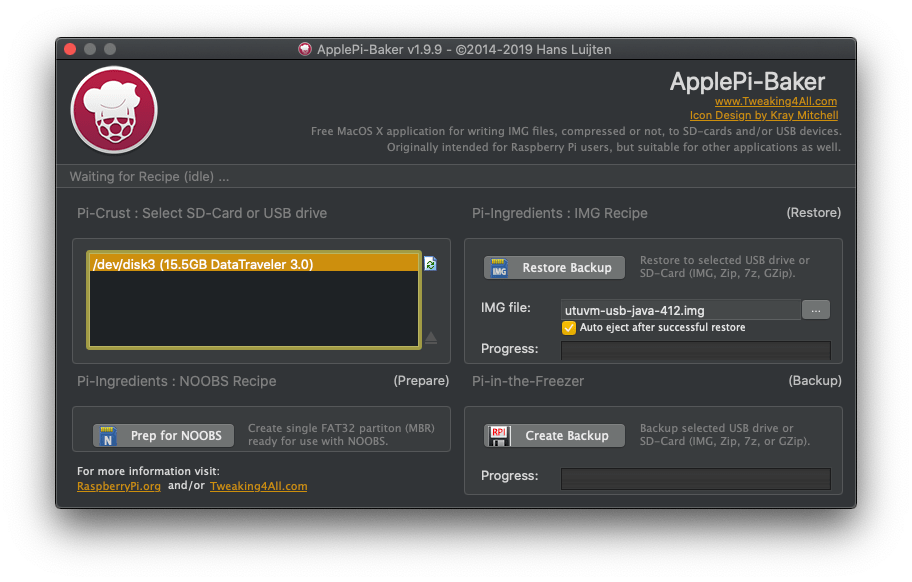Click the (Restore) section label

814,213
